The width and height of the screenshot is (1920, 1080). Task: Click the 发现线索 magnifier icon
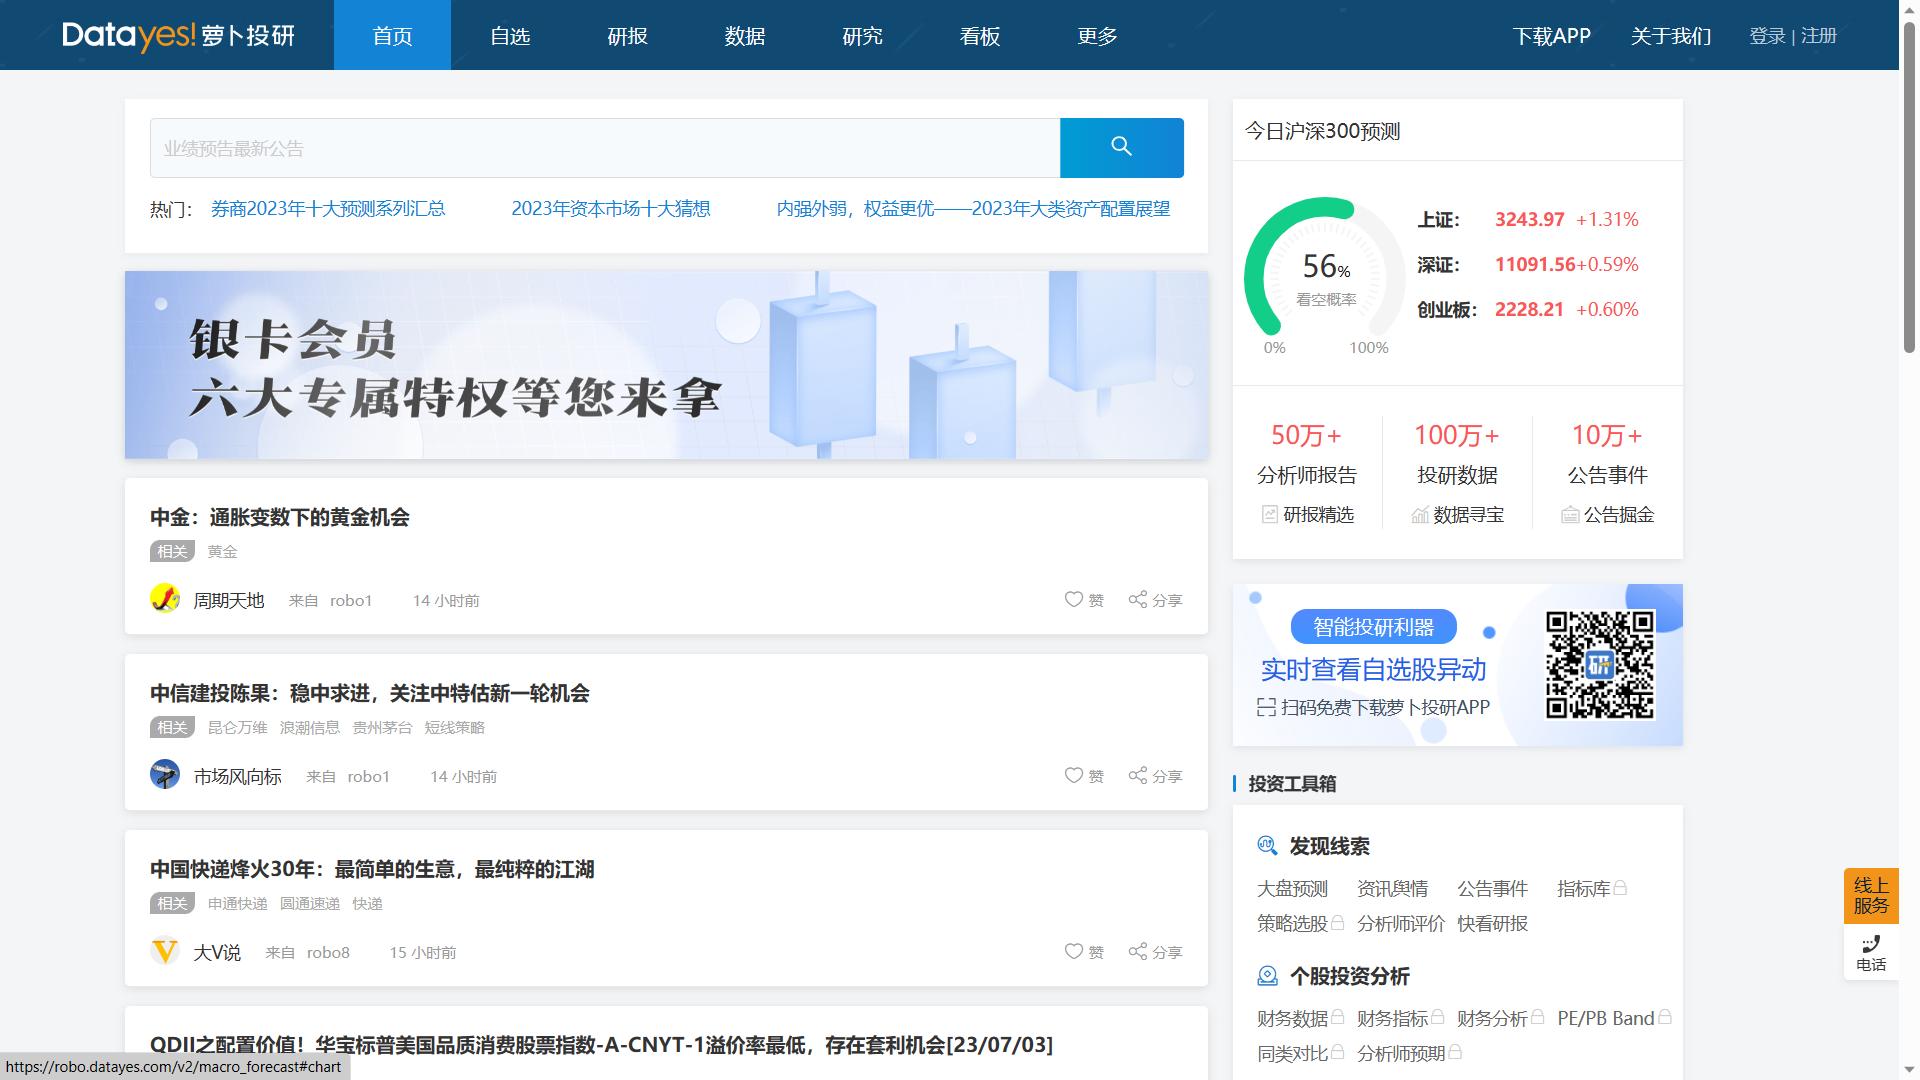click(x=1266, y=845)
